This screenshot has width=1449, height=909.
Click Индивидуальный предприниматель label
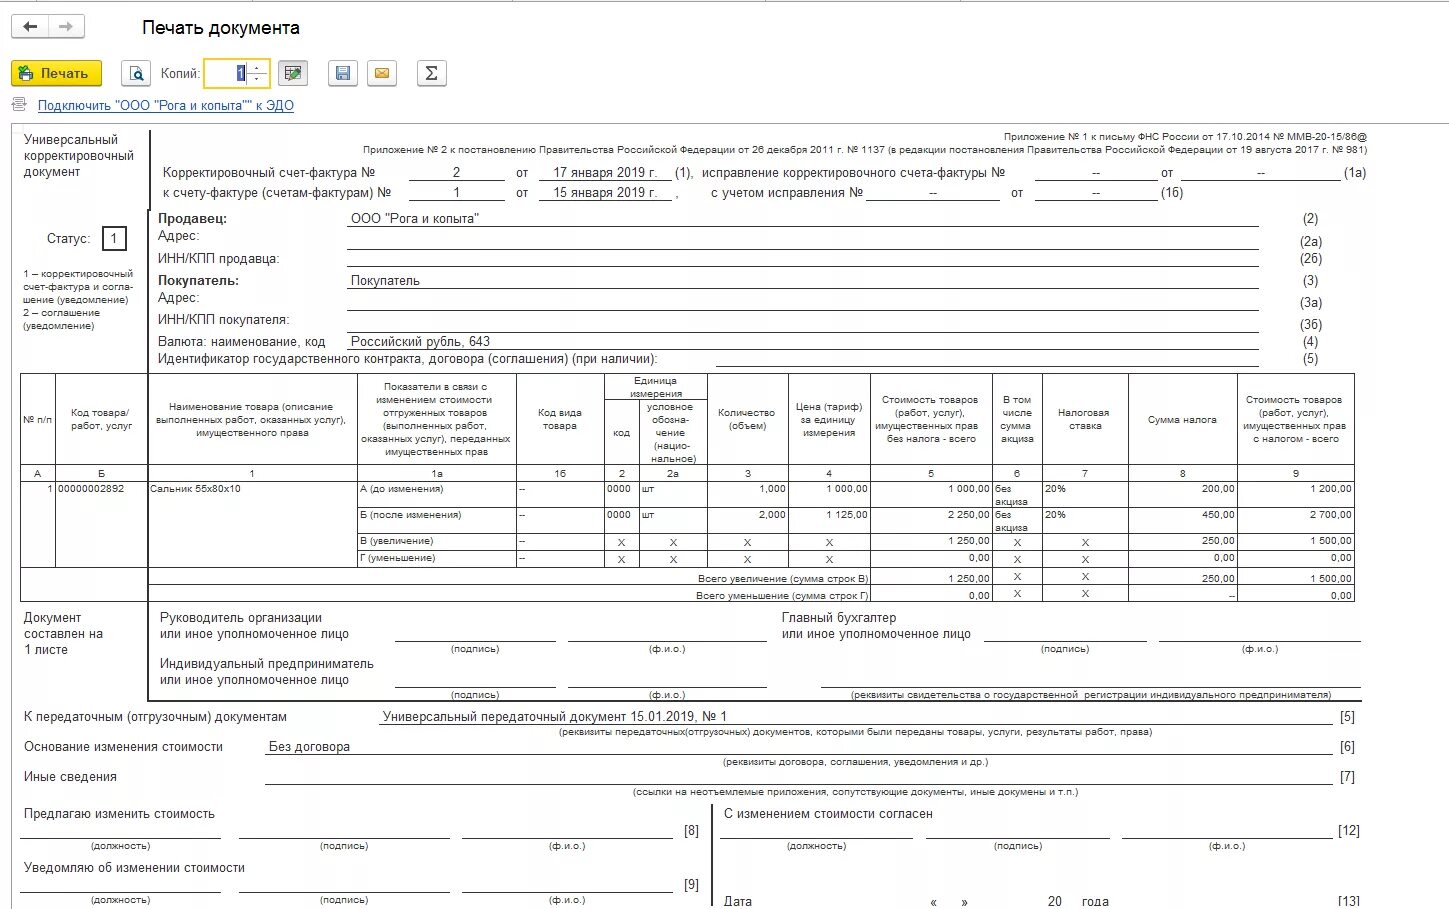(x=267, y=664)
